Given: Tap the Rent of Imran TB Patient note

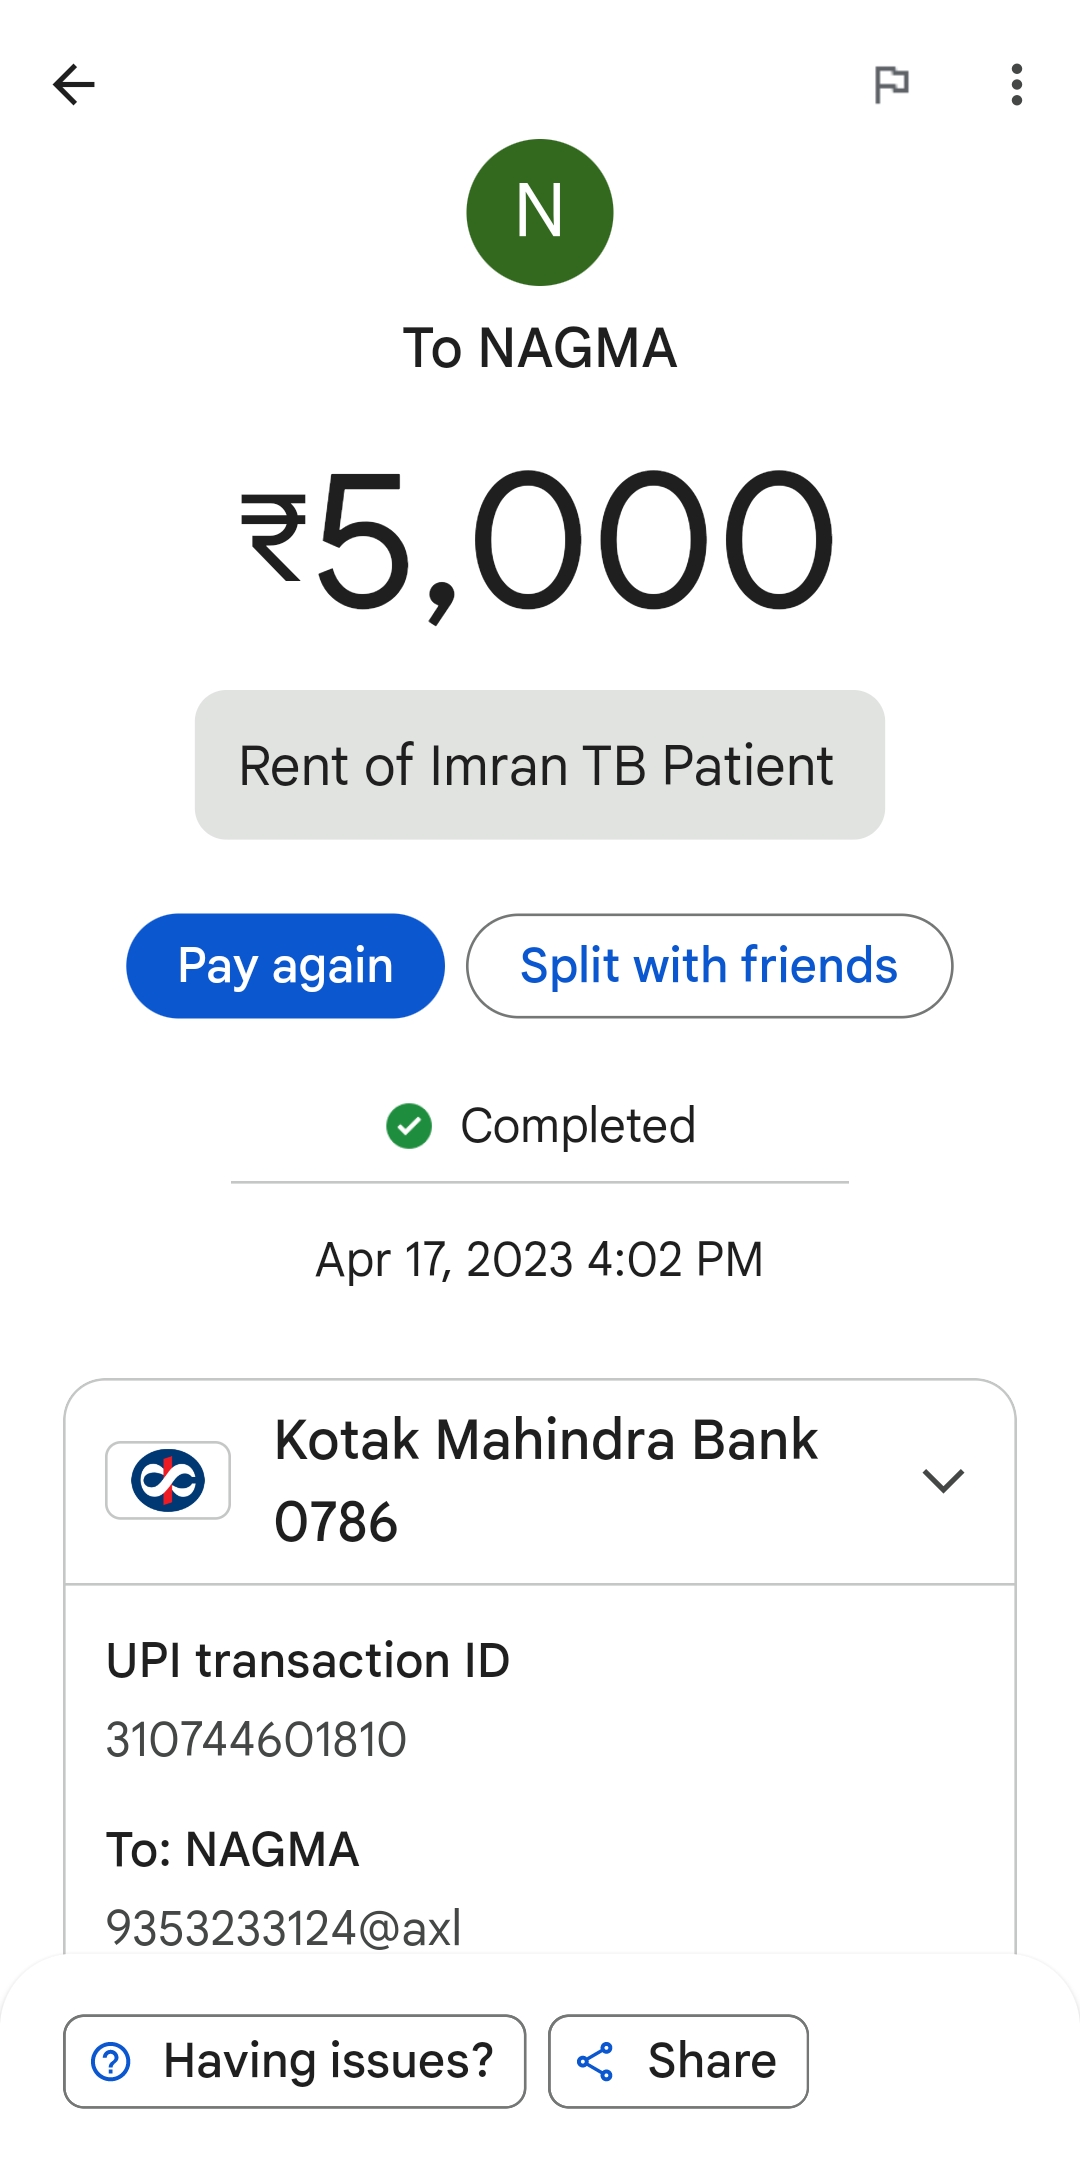Looking at the screenshot, I should pos(539,765).
